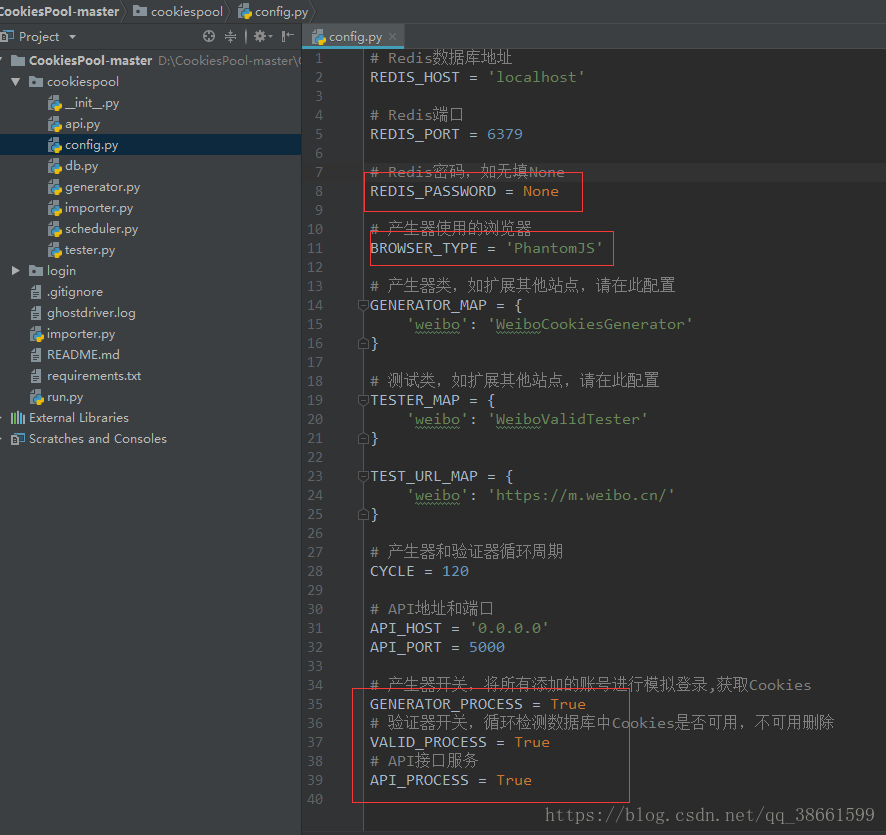The width and height of the screenshot is (886, 835).
Task: Select db.py in project tree
Action: point(81,166)
